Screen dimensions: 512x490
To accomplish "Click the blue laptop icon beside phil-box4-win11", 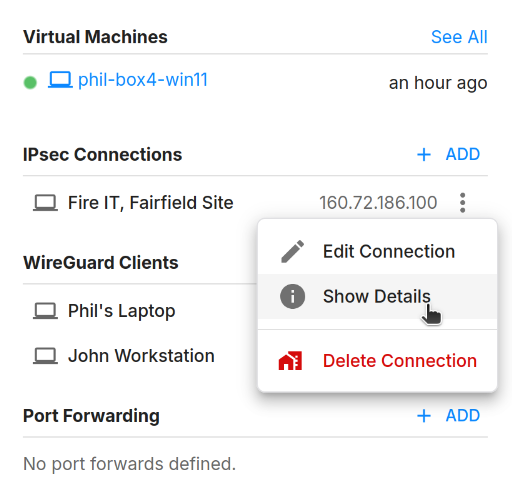I will tap(60, 80).
